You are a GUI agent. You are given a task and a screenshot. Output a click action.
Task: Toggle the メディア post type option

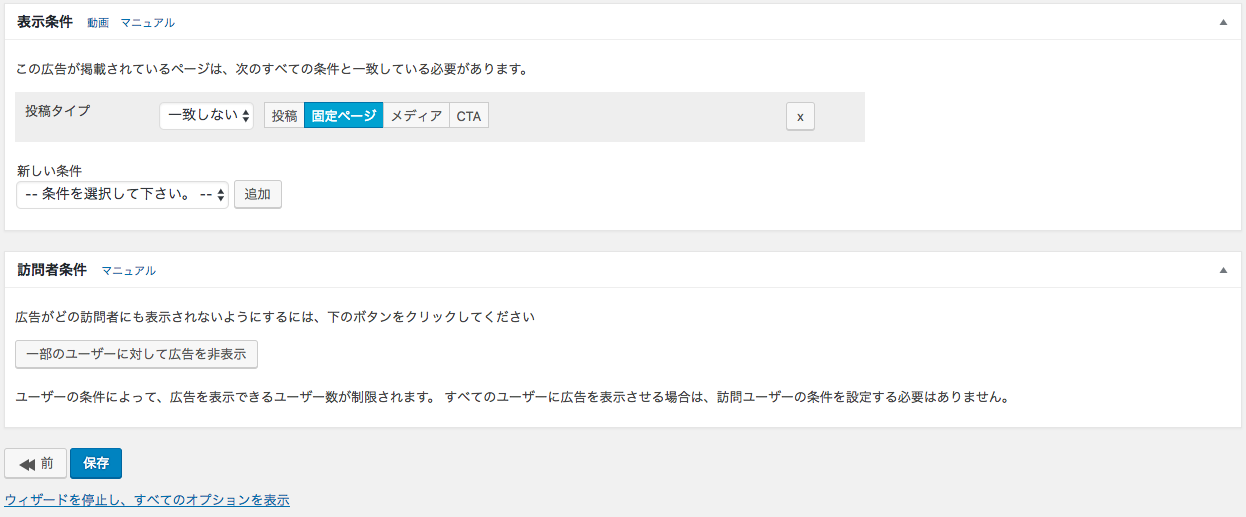pos(416,116)
